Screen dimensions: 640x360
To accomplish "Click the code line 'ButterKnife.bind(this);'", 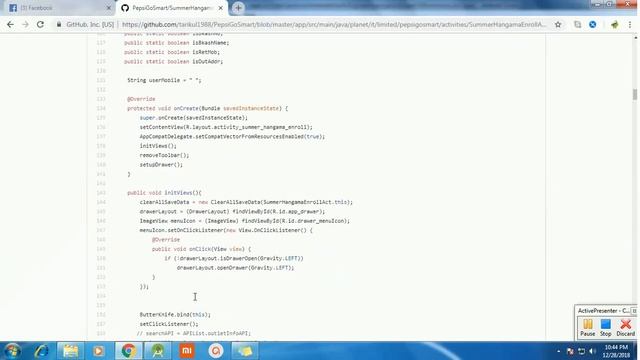I will click(175, 315).
